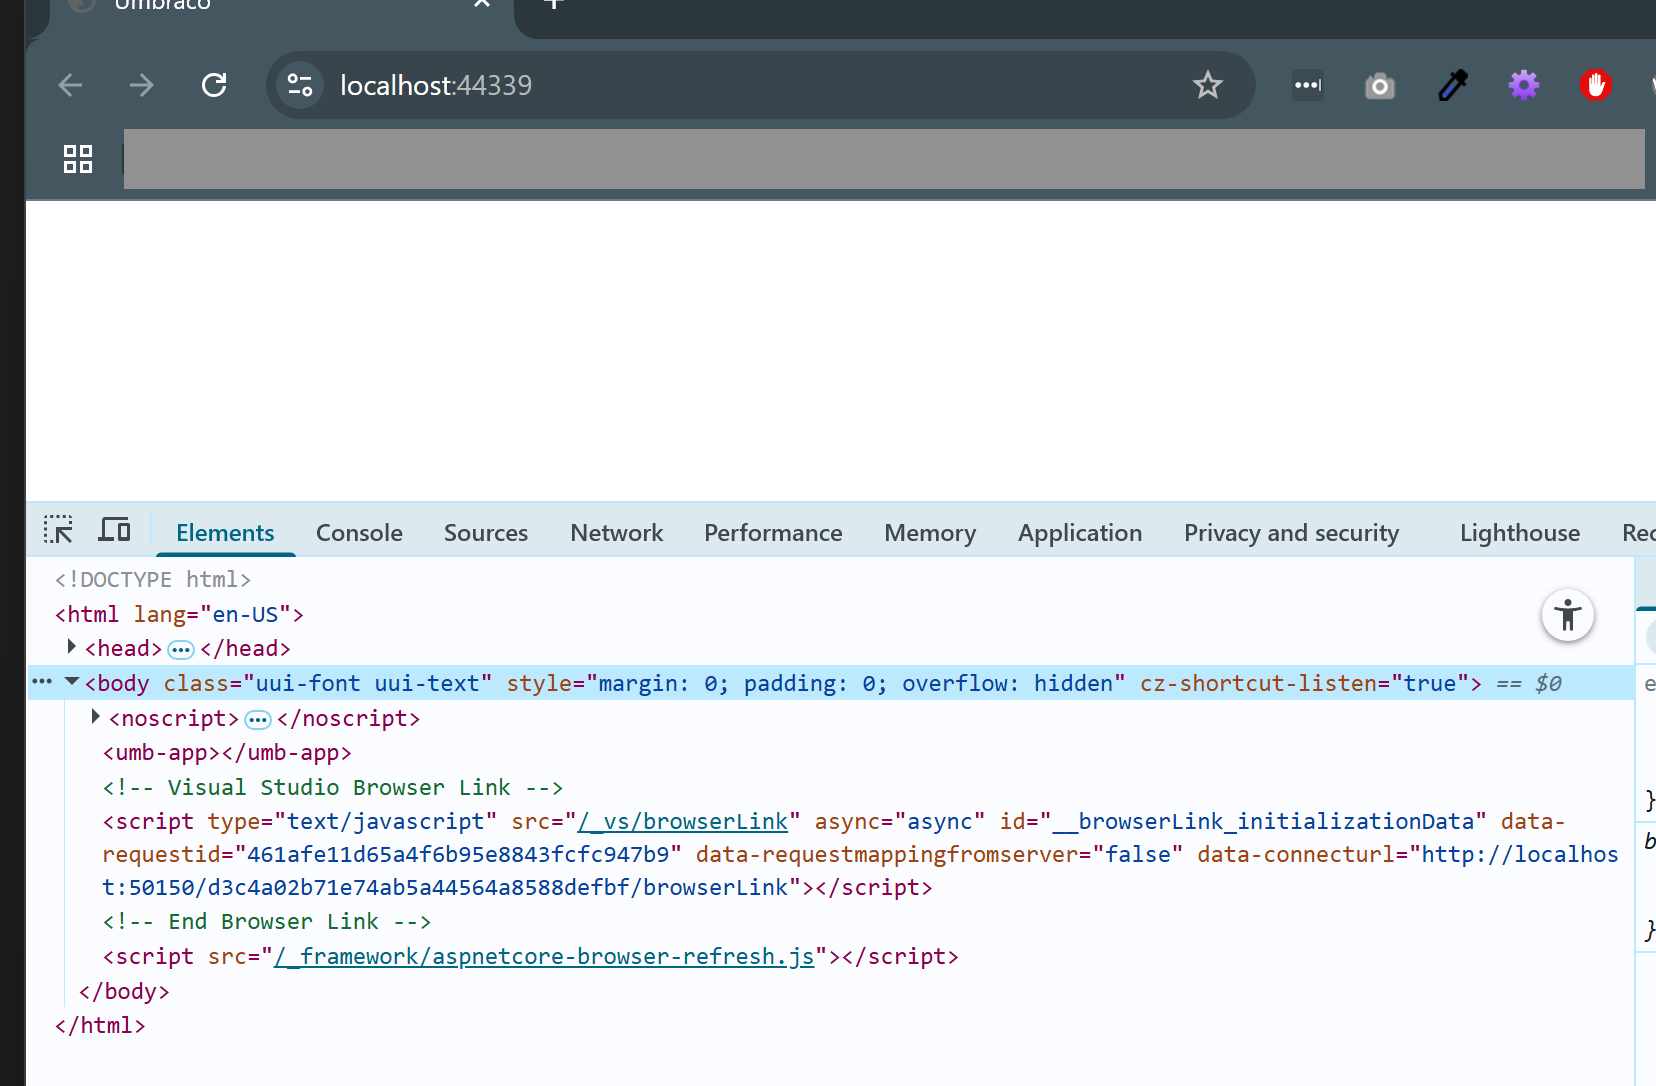This screenshot has width=1656, height=1086.
Task: Open the purple gear extension
Action: tap(1524, 85)
